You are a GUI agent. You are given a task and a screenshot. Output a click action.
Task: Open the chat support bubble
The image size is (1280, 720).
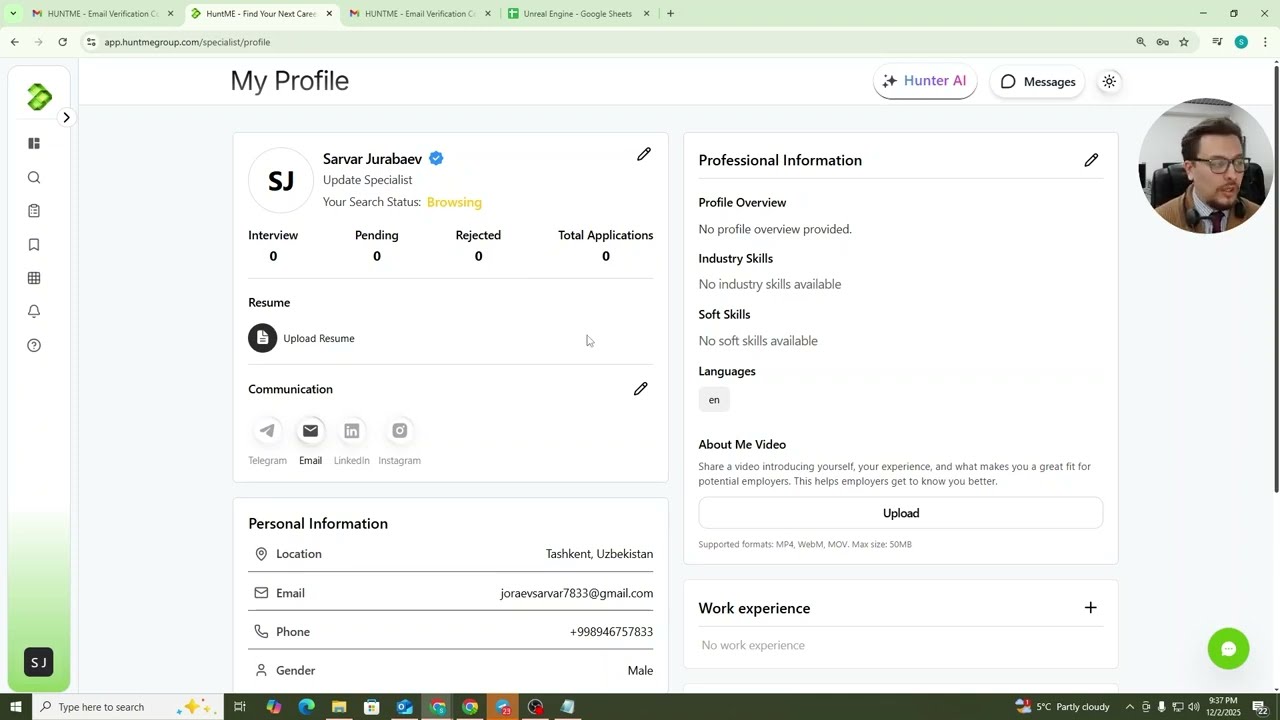[x=1228, y=649]
